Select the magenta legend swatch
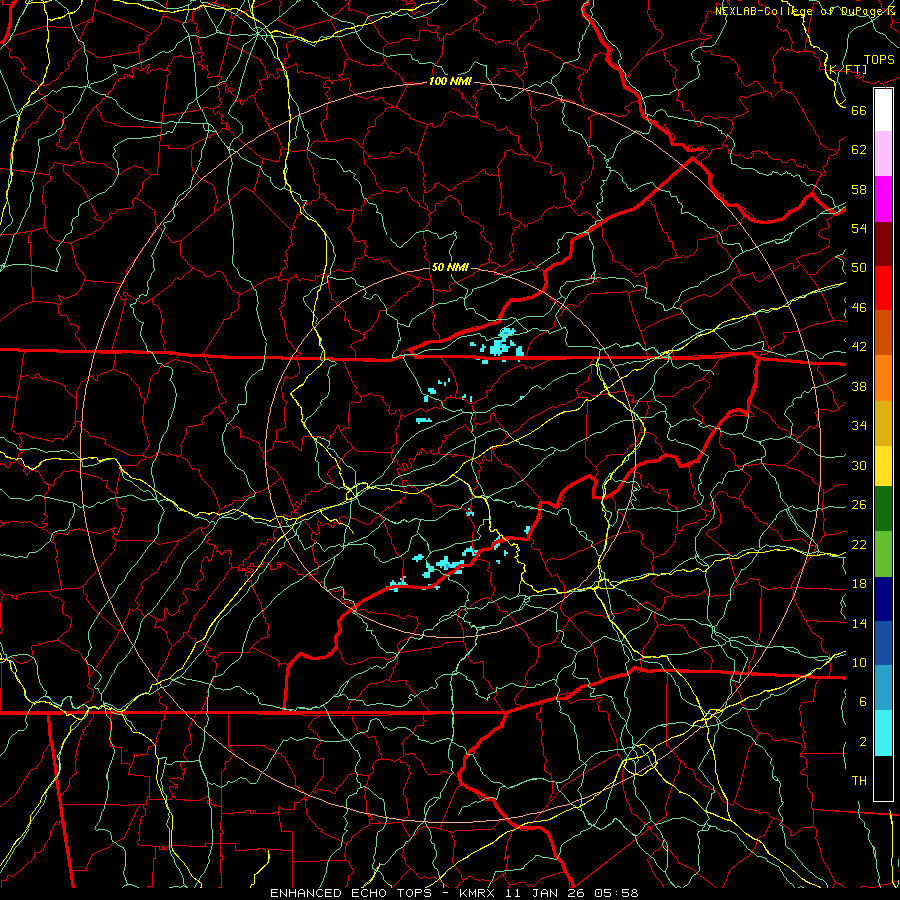Image resolution: width=900 pixels, height=900 pixels. coord(883,199)
